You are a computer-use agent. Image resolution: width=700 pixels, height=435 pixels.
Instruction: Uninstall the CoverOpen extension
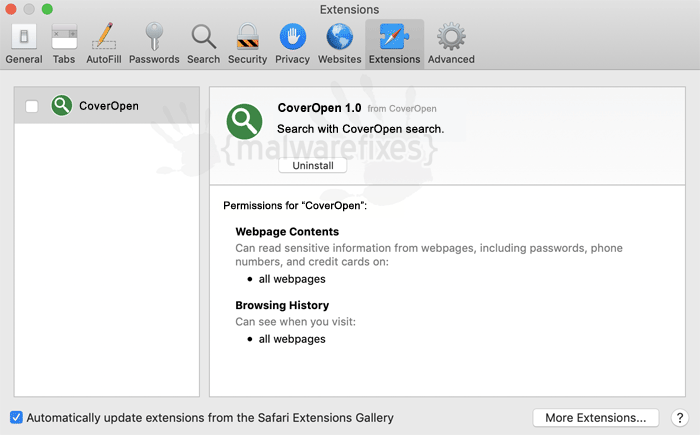(312, 165)
